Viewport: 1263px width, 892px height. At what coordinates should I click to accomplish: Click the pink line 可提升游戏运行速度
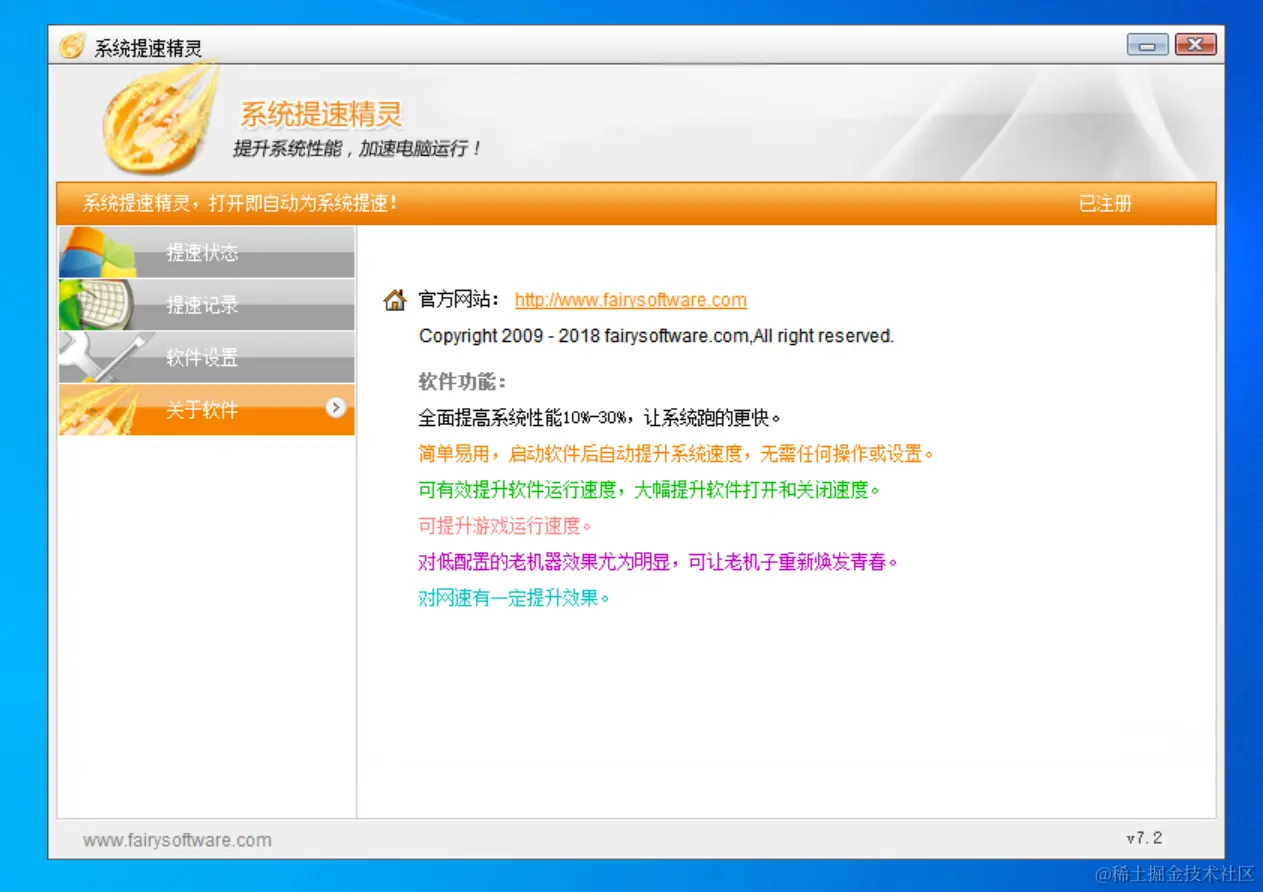505,526
